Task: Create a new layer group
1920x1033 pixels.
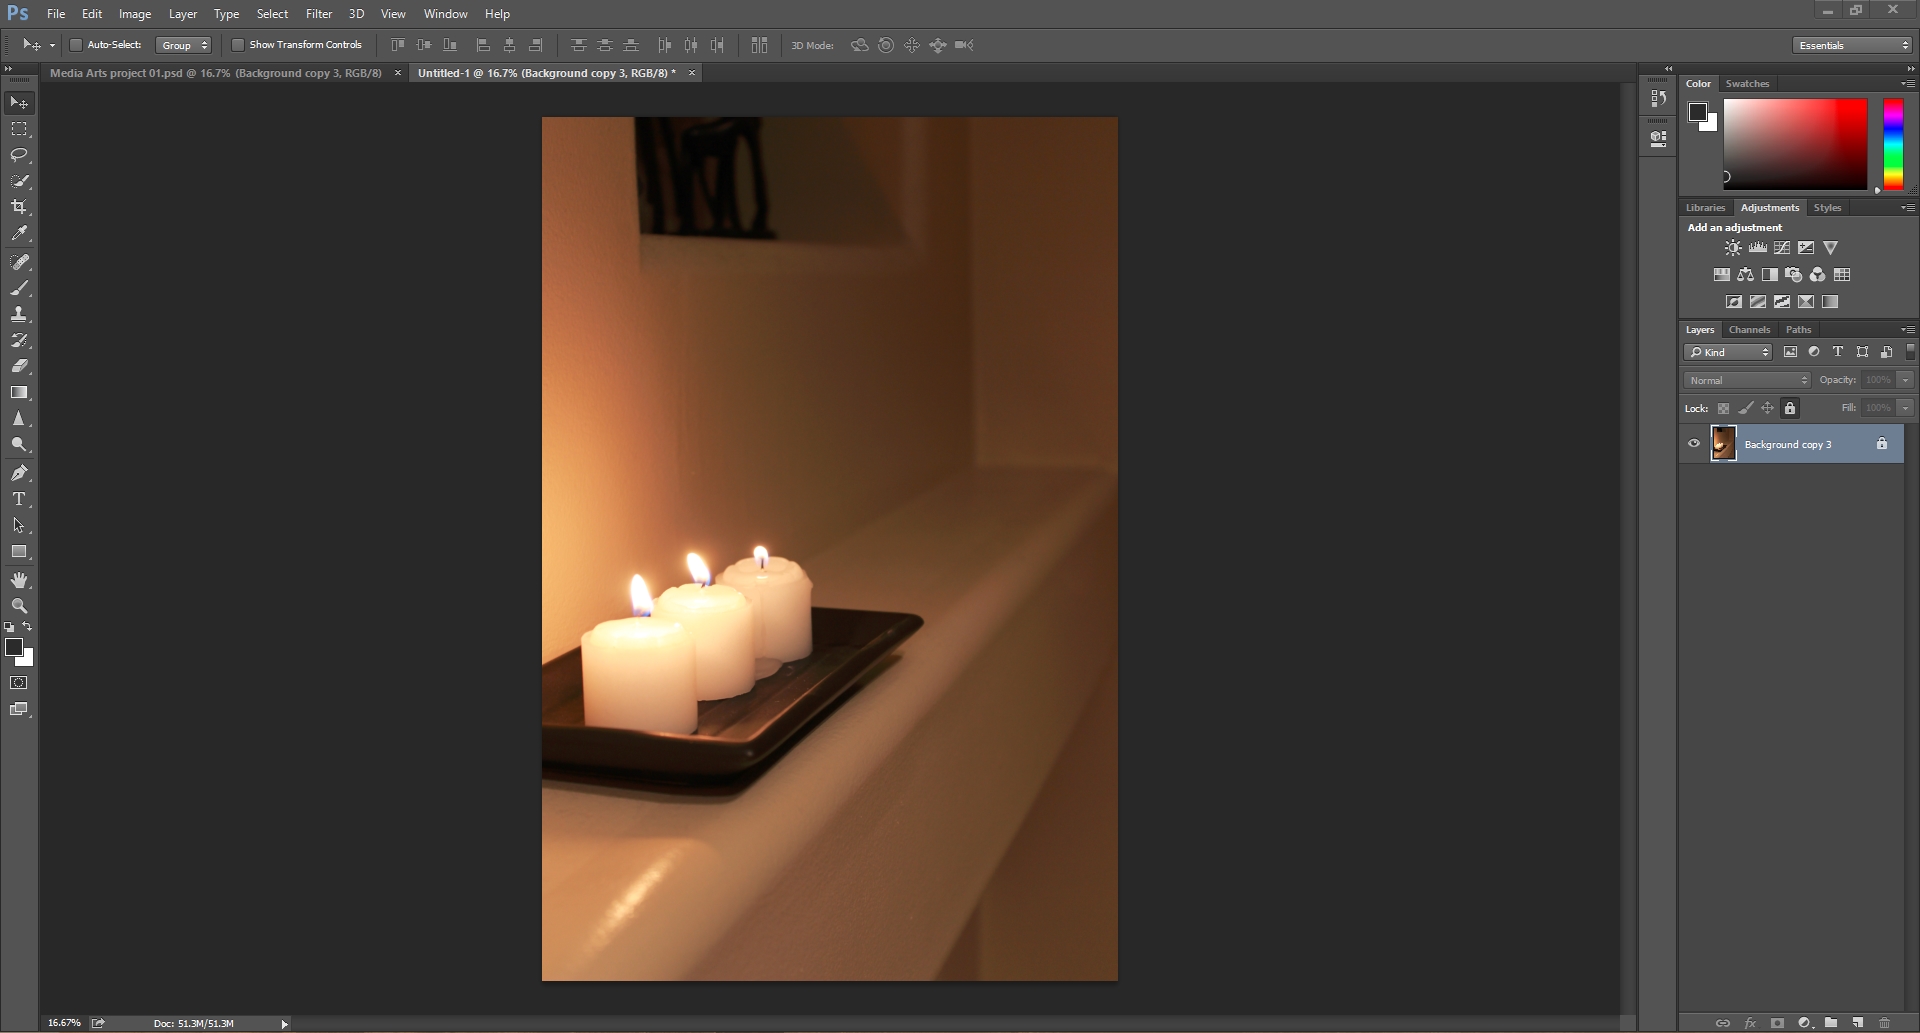Action: click(1830, 1023)
